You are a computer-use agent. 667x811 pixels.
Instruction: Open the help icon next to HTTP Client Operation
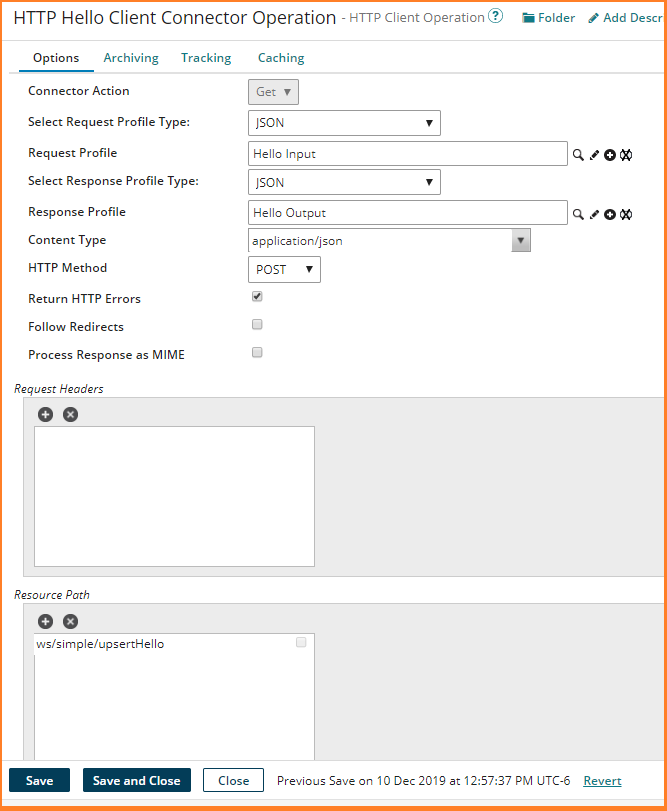(x=495, y=17)
